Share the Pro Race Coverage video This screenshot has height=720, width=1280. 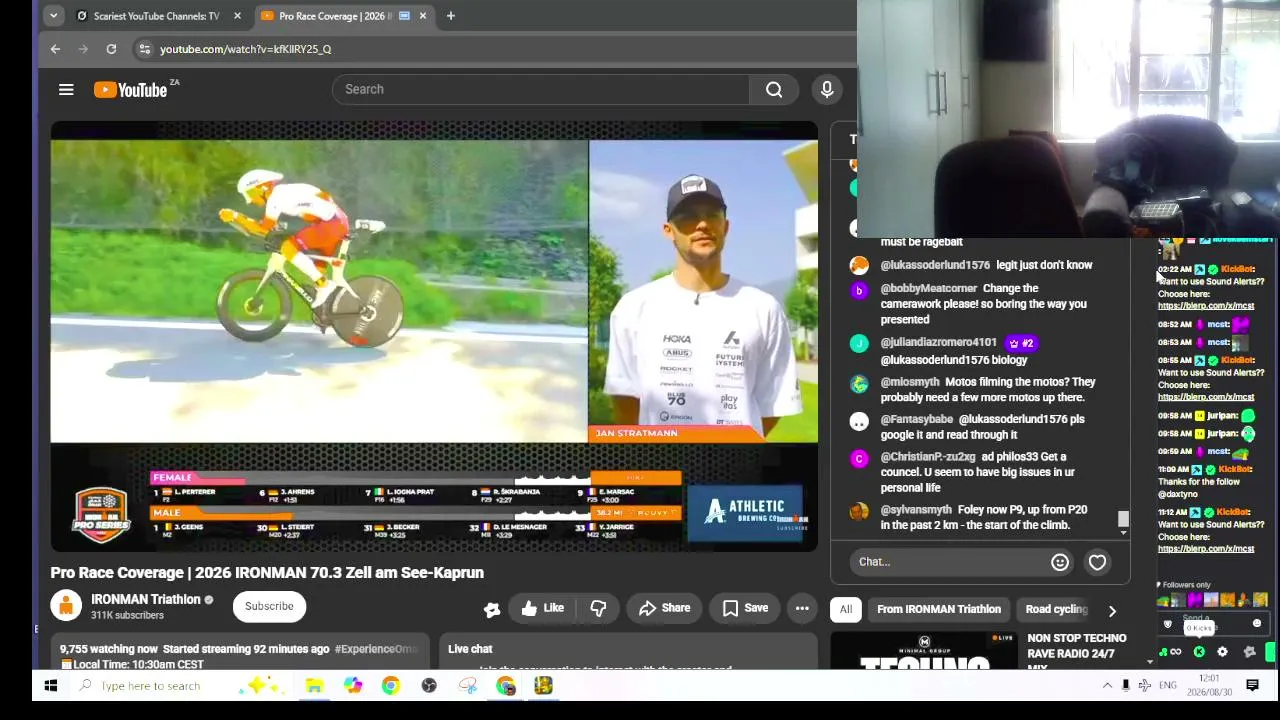(x=664, y=608)
